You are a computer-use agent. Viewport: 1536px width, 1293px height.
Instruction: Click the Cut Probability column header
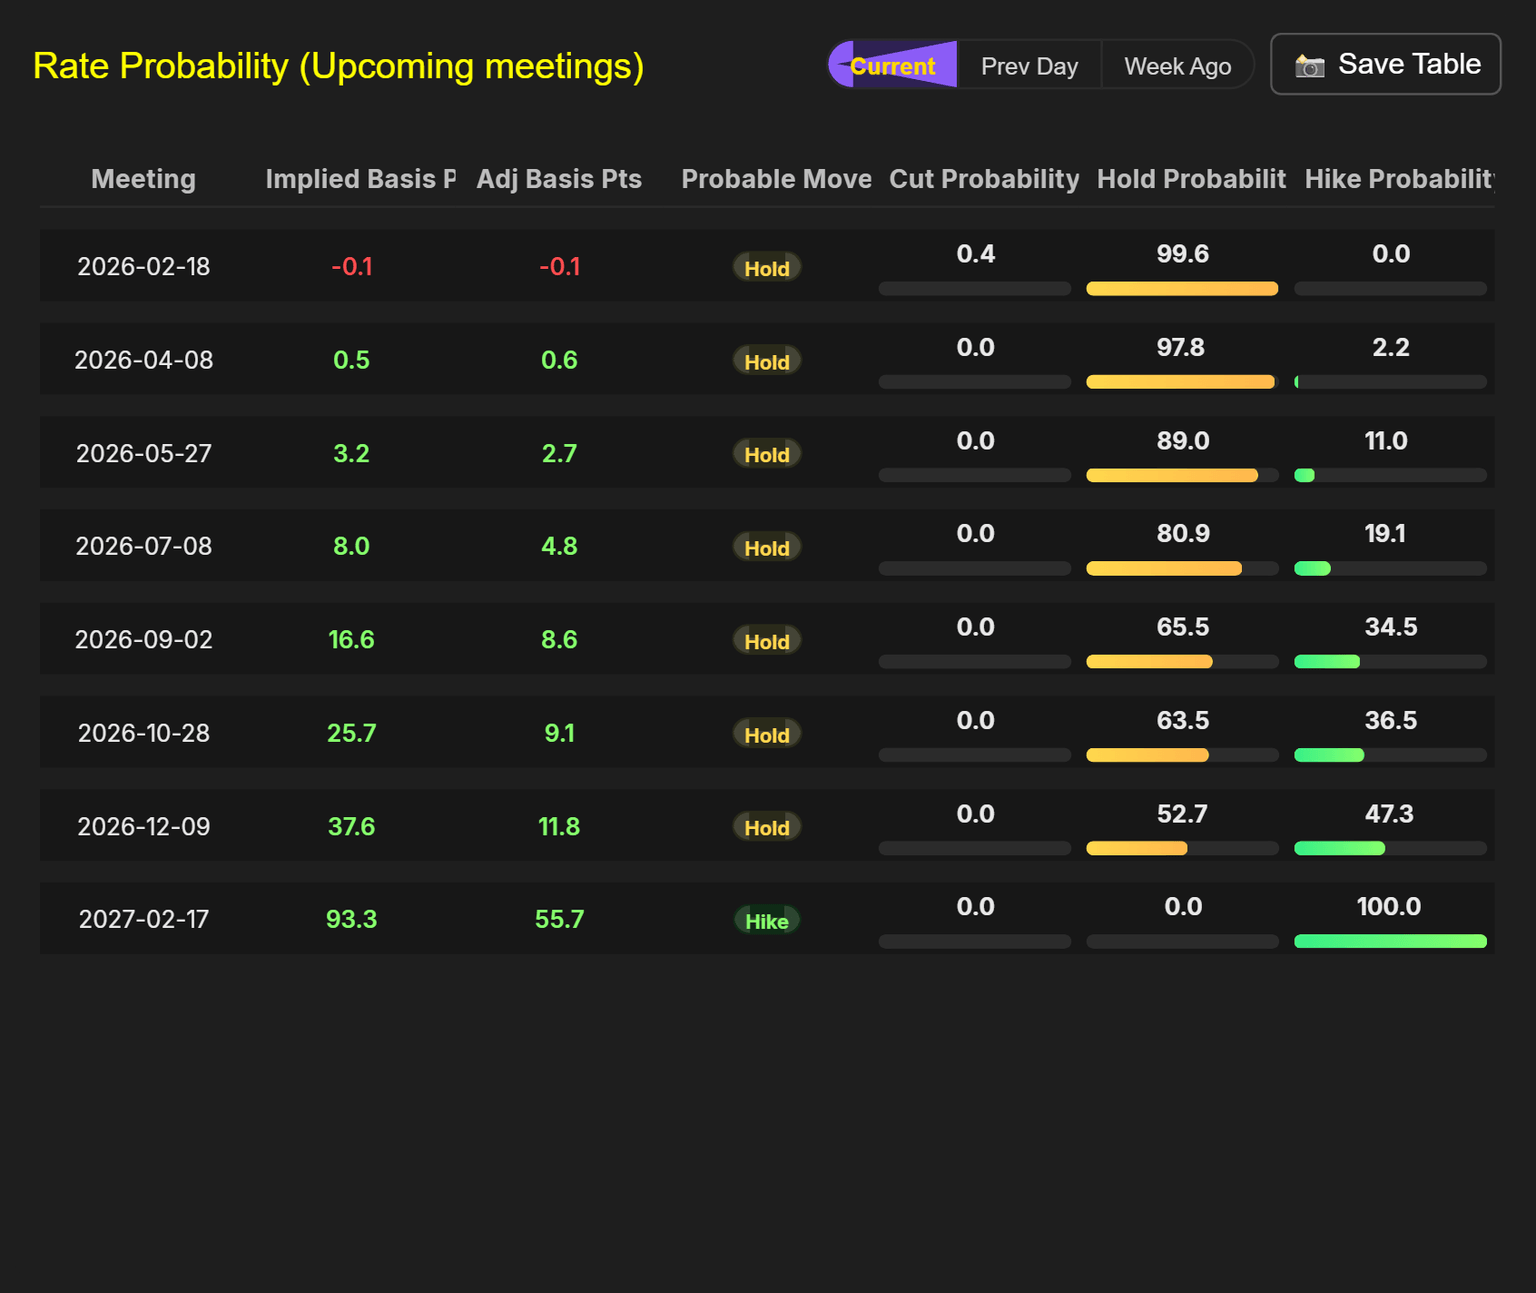tap(984, 179)
